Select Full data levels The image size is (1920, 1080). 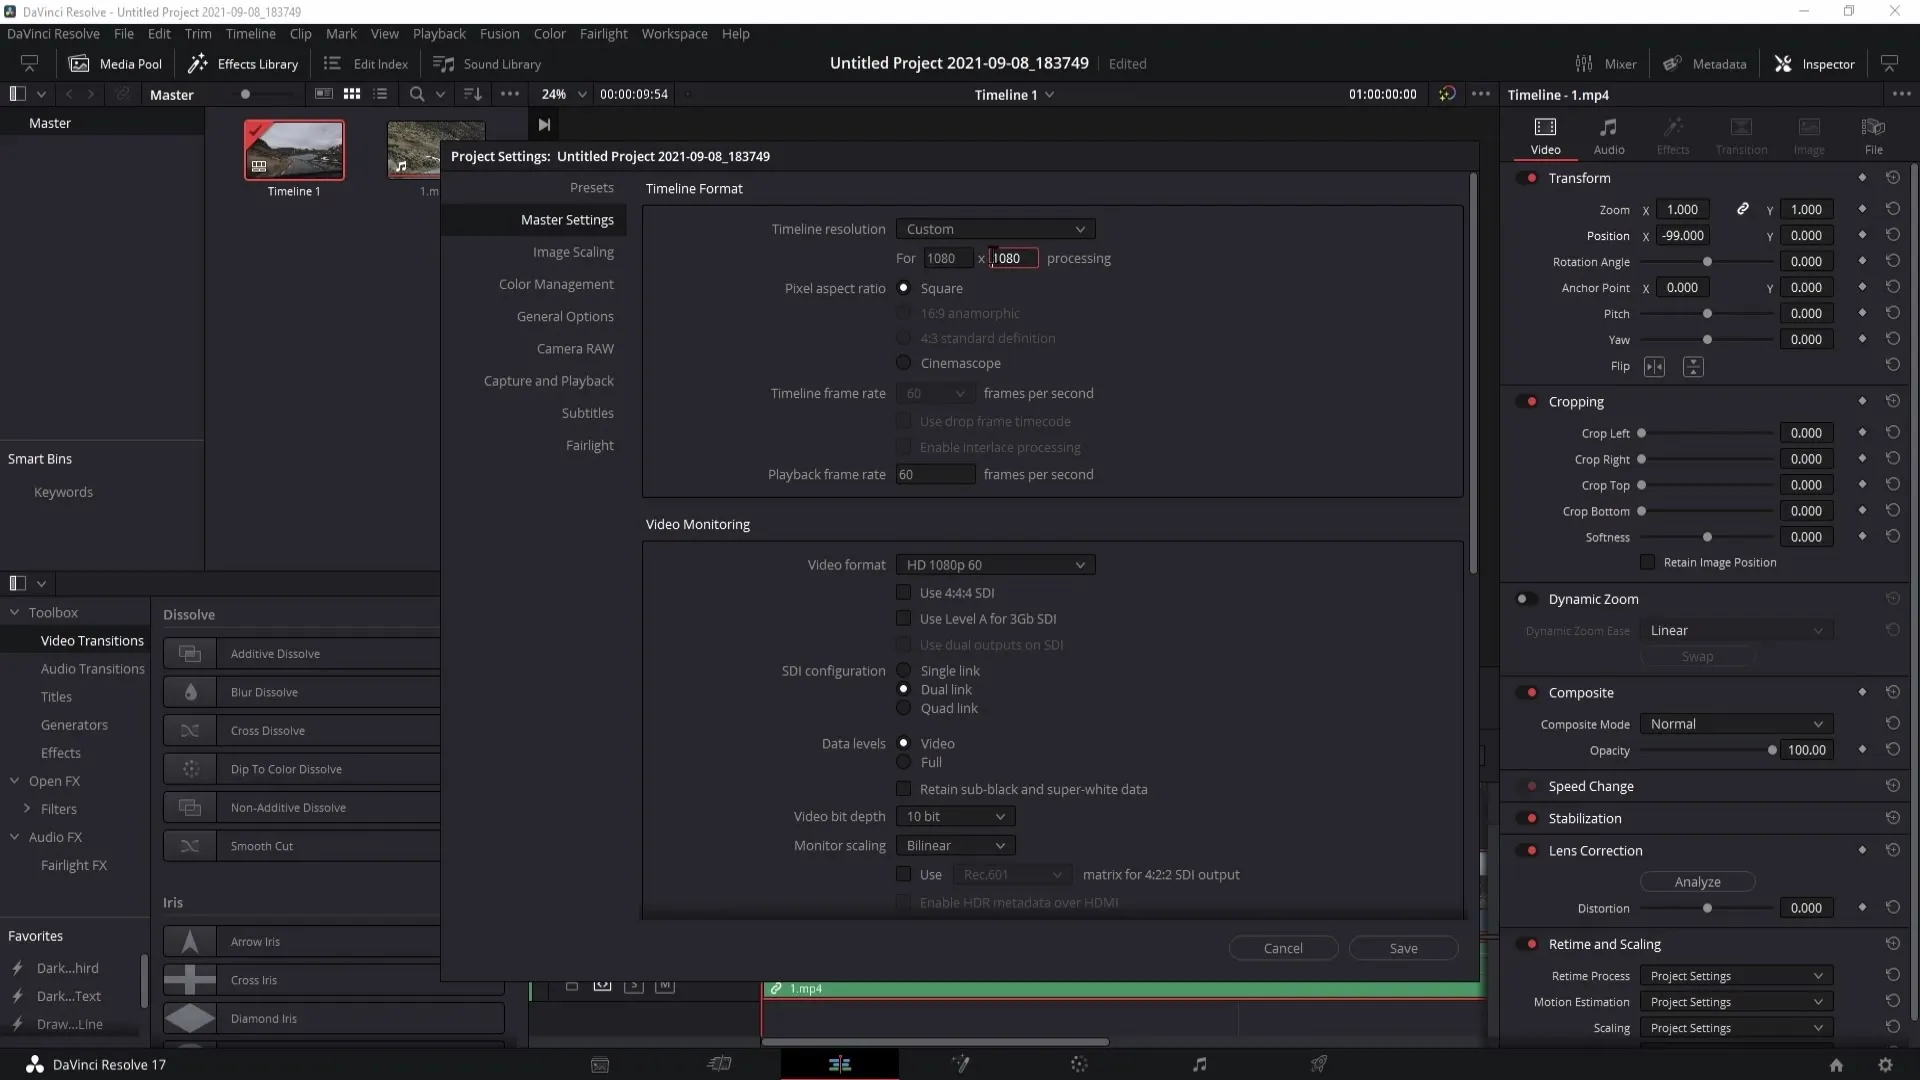coord(903,763)
